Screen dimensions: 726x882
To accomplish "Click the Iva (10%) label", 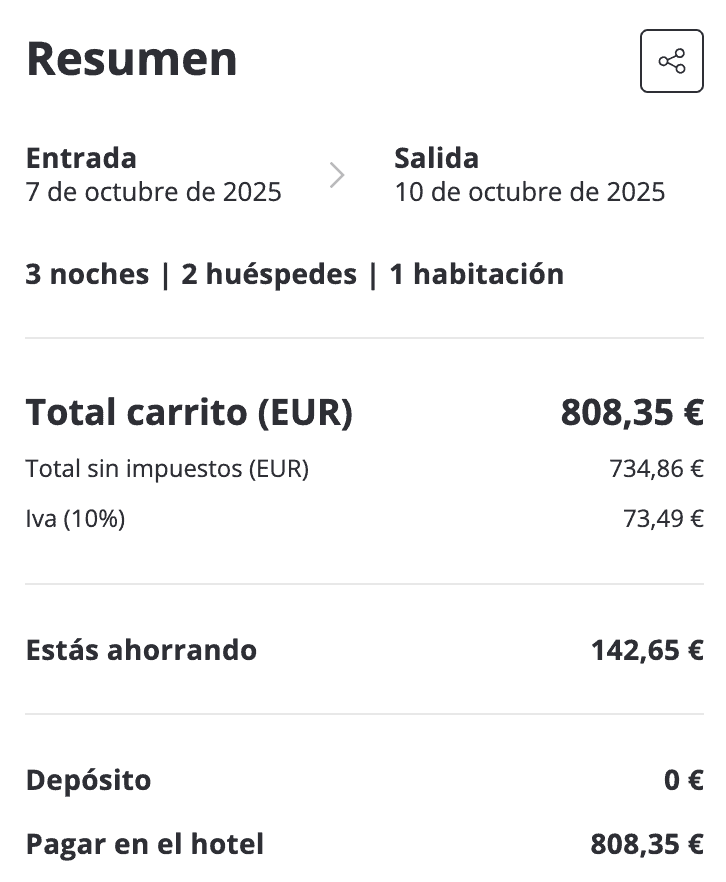I will coord(75,519).
